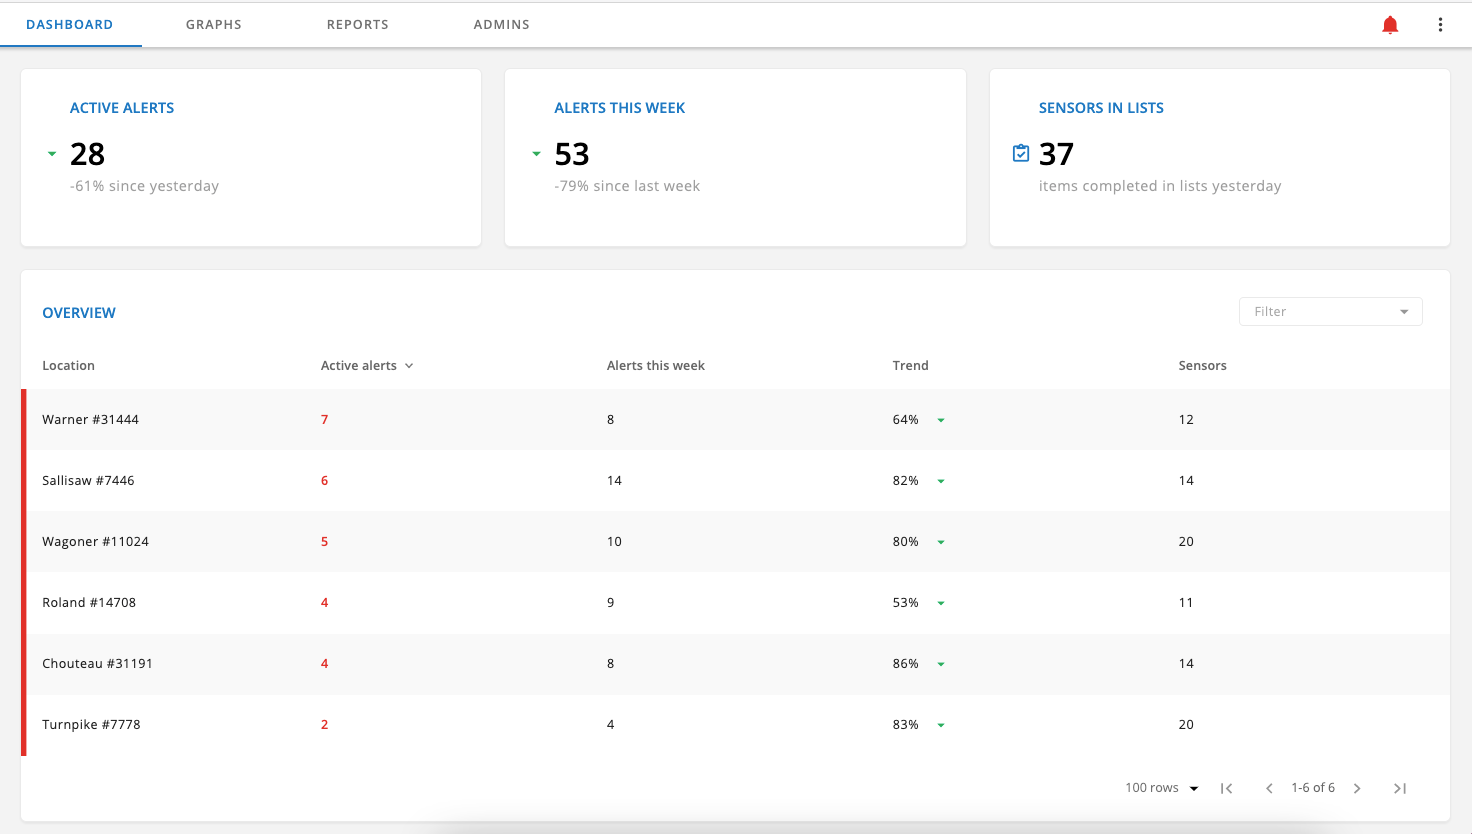Select the Wagoner #11024 location
Screen dimensions: 1472x834
[x=95, y=541]
